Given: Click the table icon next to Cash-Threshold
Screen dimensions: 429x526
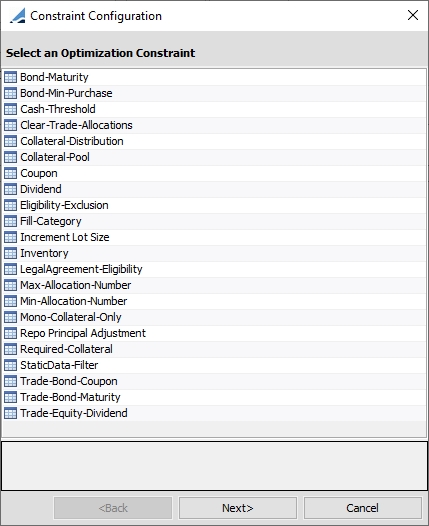Looking at the screenshot, I should 10,109.
